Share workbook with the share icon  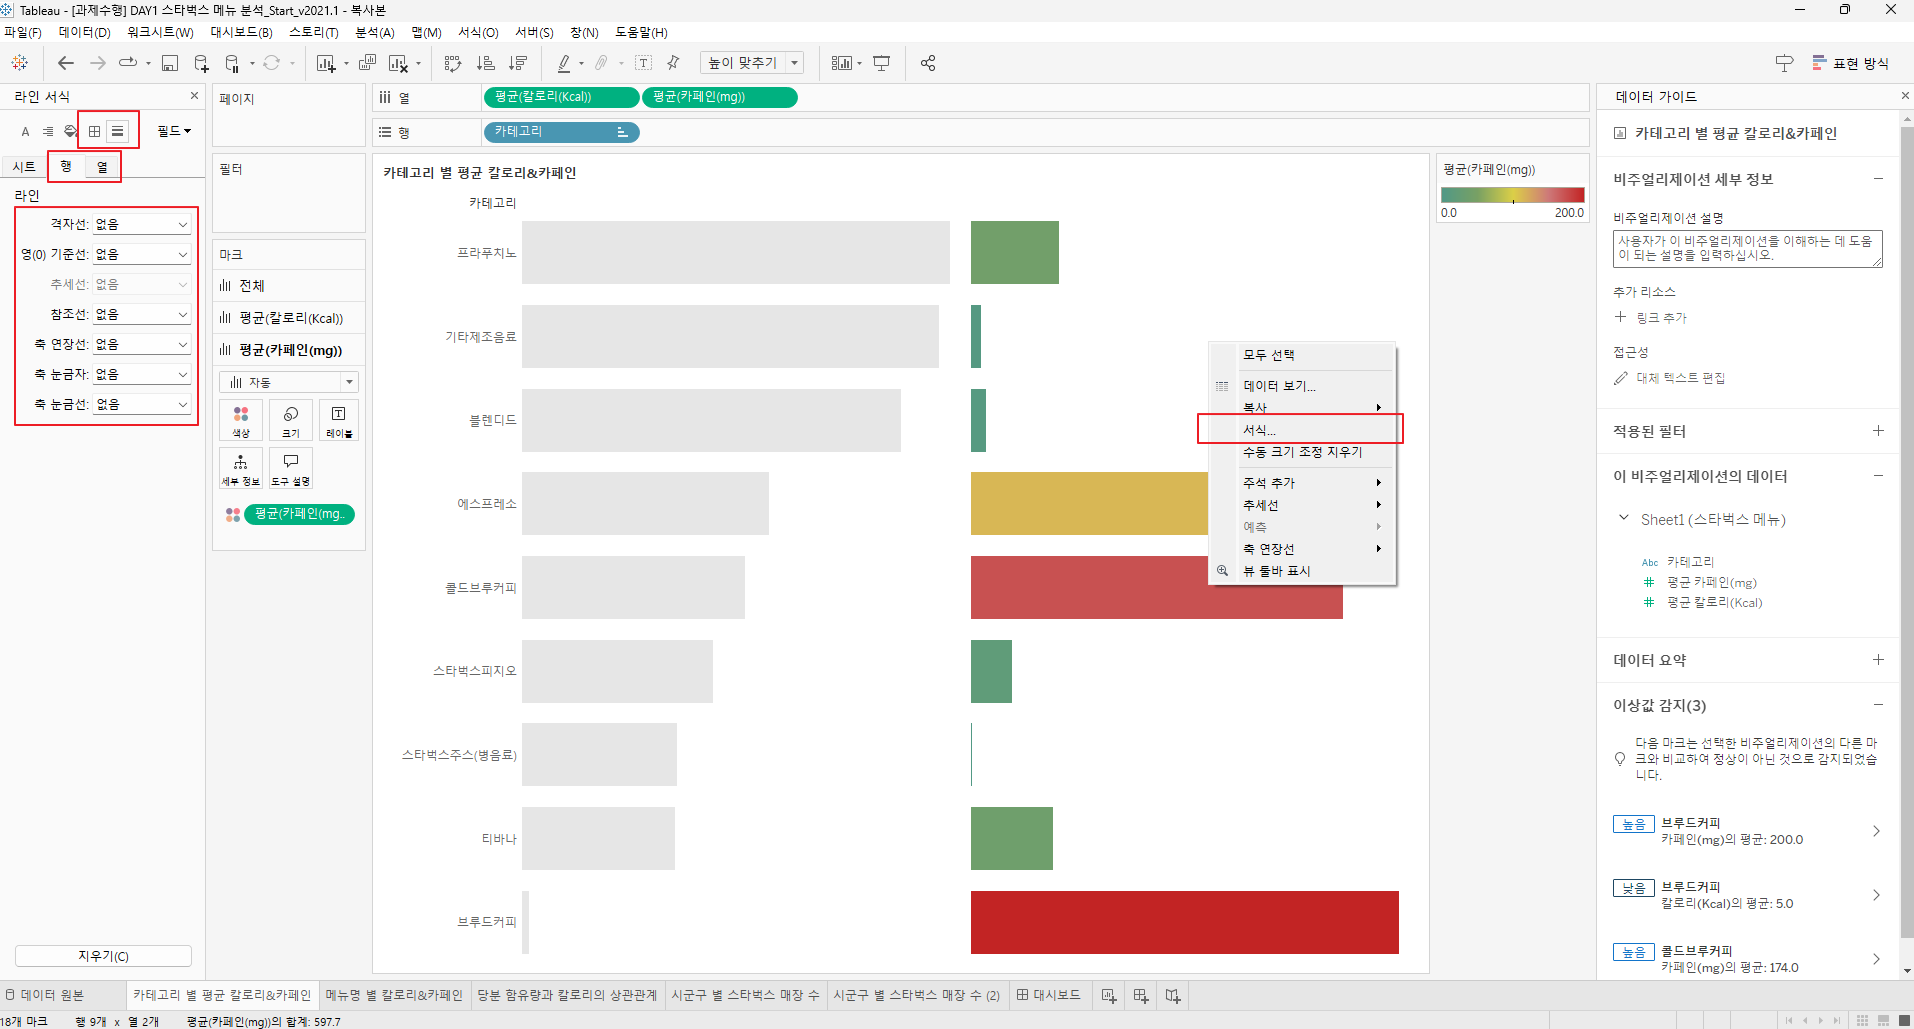tap(928, 63)
